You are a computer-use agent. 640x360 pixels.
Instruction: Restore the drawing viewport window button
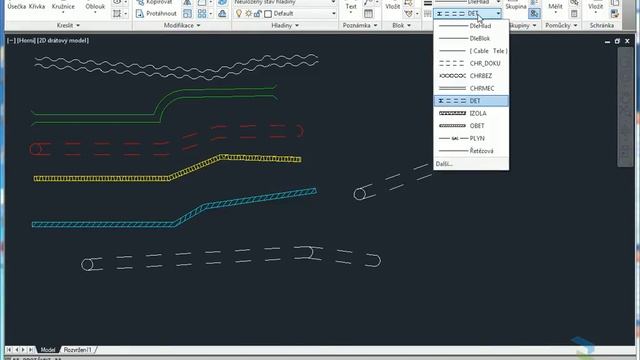pos(617,41)
